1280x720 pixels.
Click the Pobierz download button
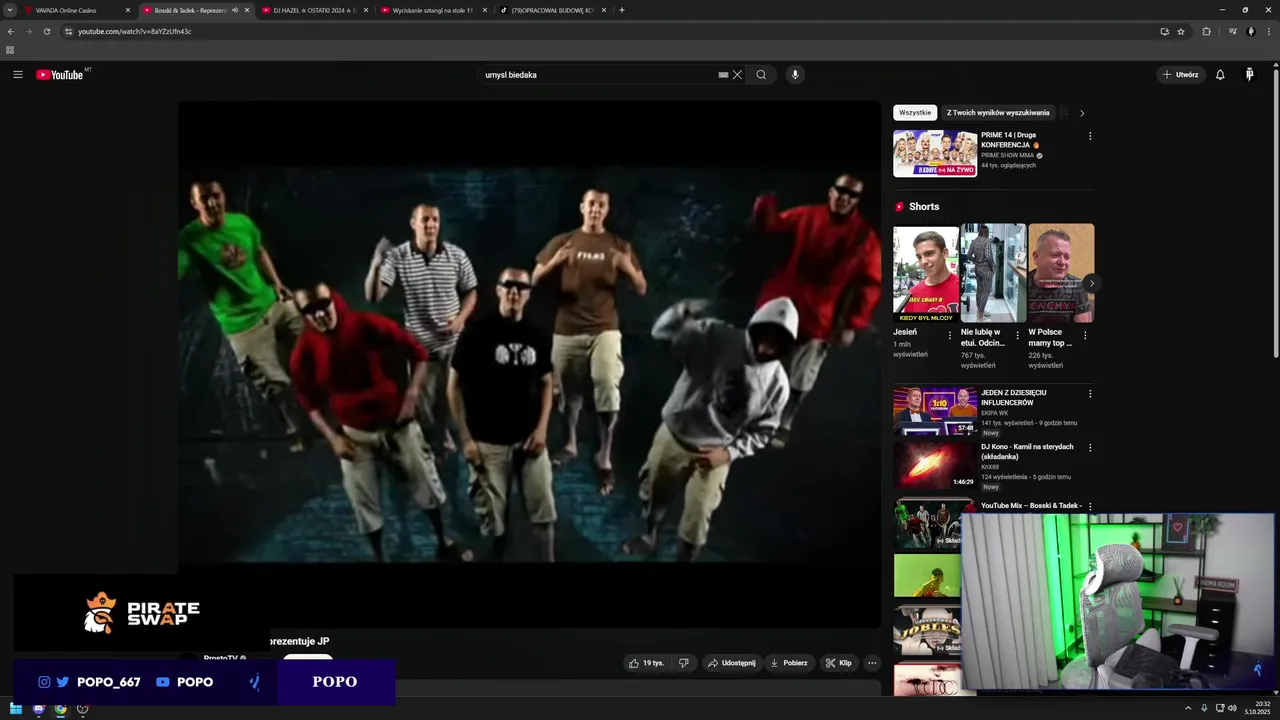789,663
